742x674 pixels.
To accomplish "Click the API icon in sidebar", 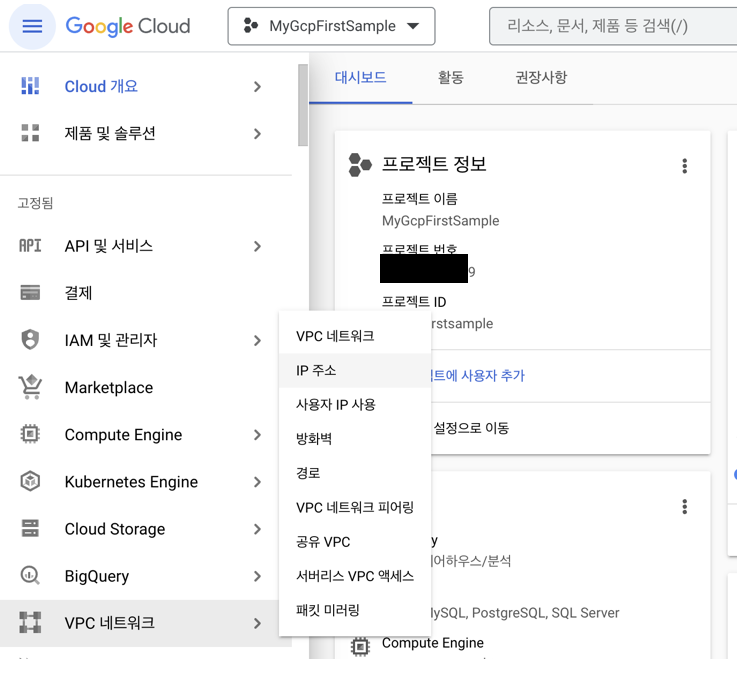I will coord(30,246).
